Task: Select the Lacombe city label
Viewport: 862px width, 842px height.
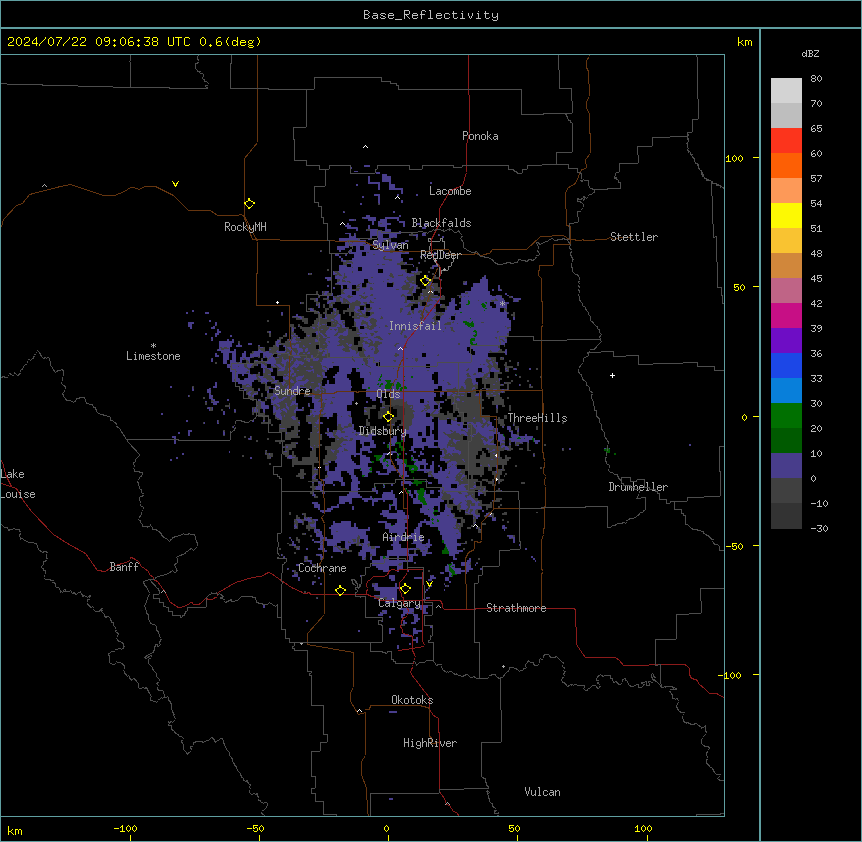Action: [450, 191]
